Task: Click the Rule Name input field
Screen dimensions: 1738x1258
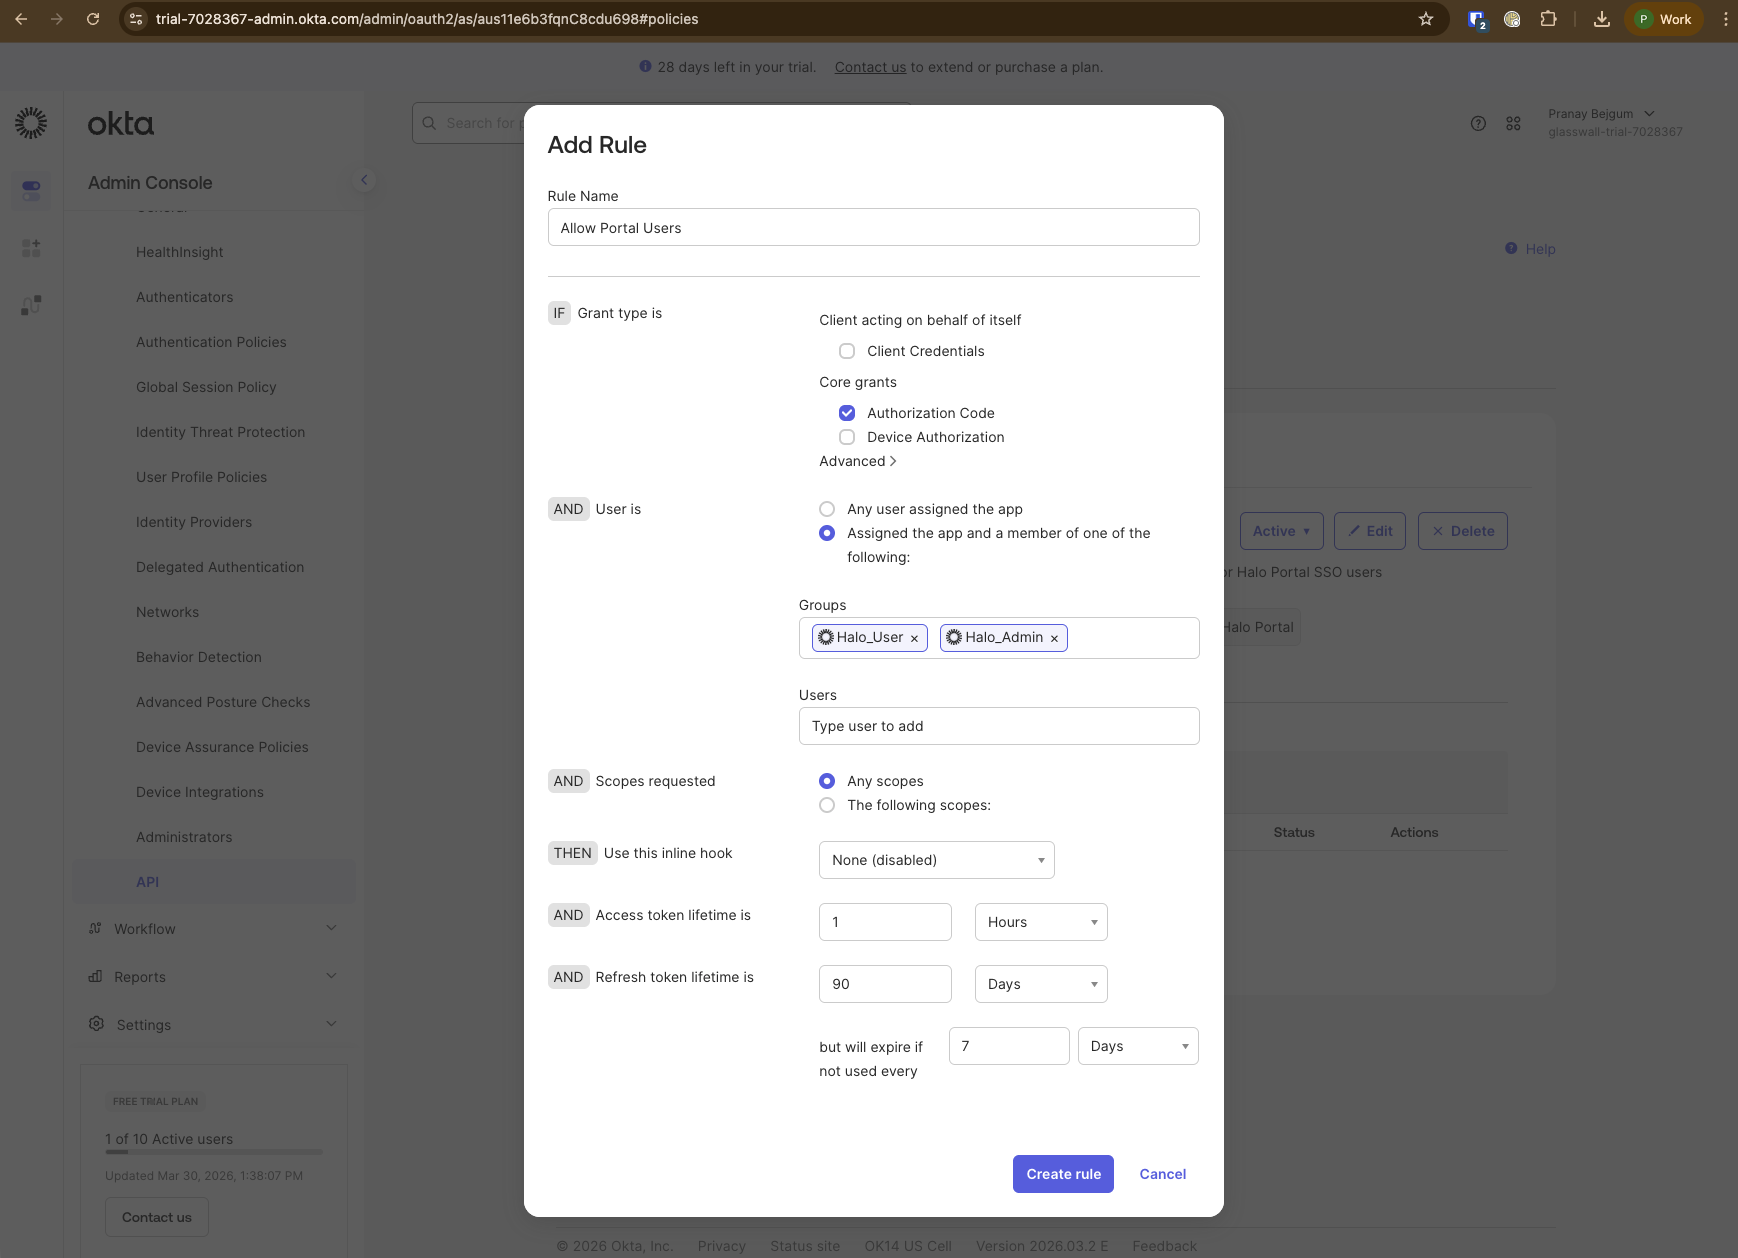Action: coord(873,227)
